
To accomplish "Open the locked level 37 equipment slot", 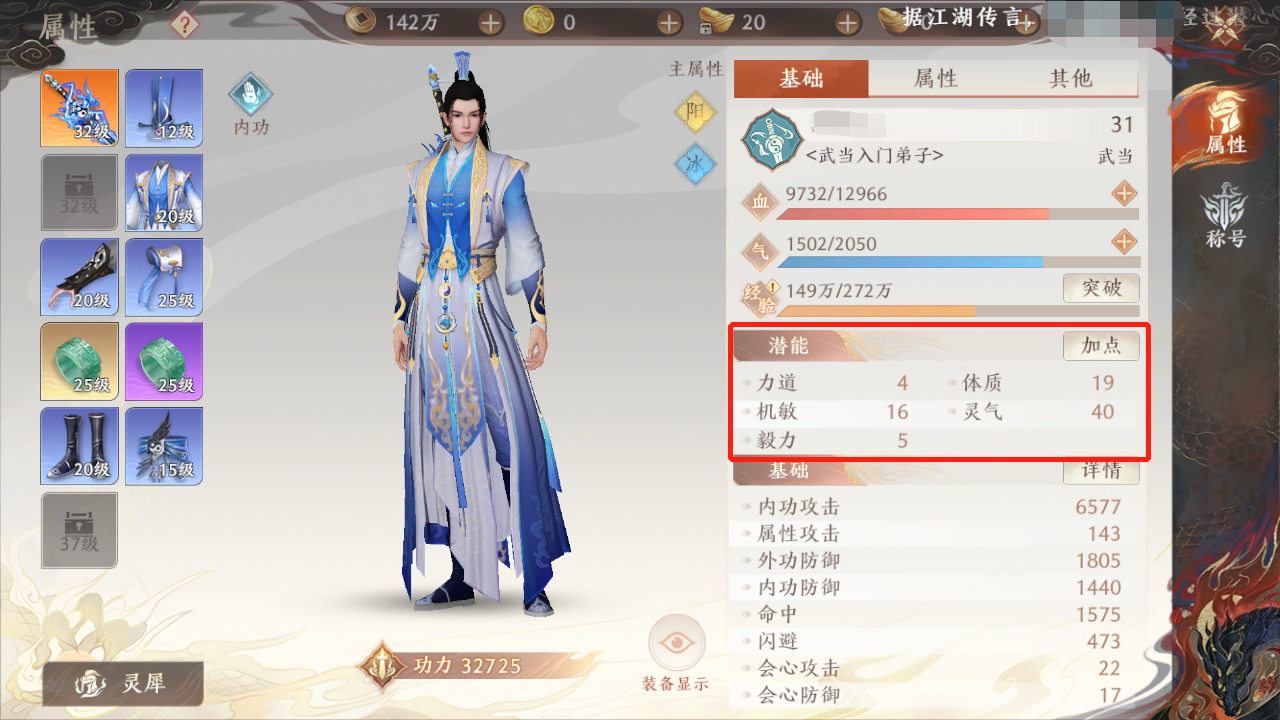I will click(79, 530).
